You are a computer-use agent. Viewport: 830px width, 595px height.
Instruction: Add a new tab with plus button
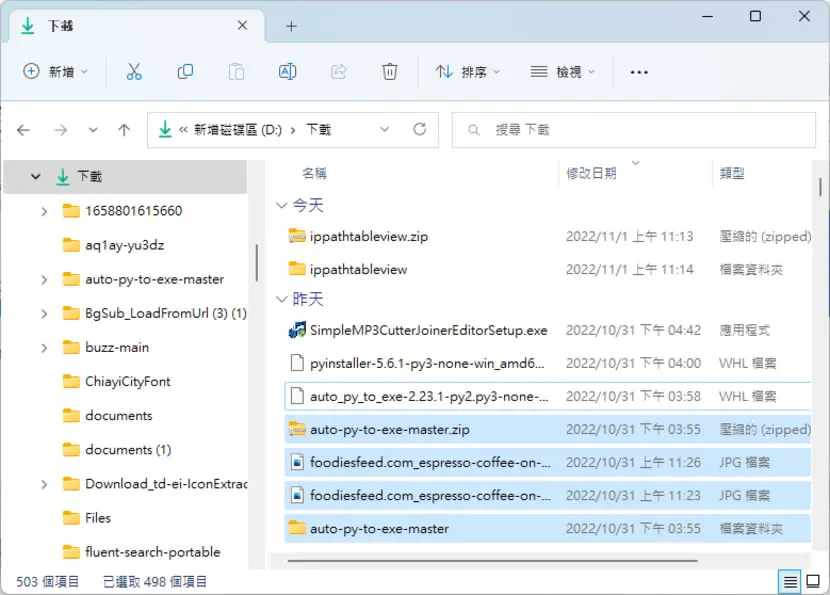(291, 26)
